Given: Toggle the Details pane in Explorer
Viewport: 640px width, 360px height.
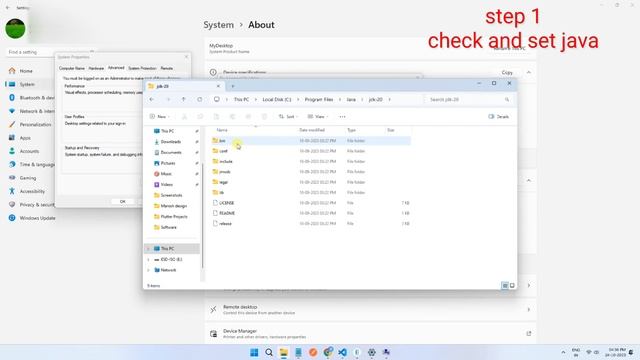Looking at the screenshot, I should tap(498, 117).
